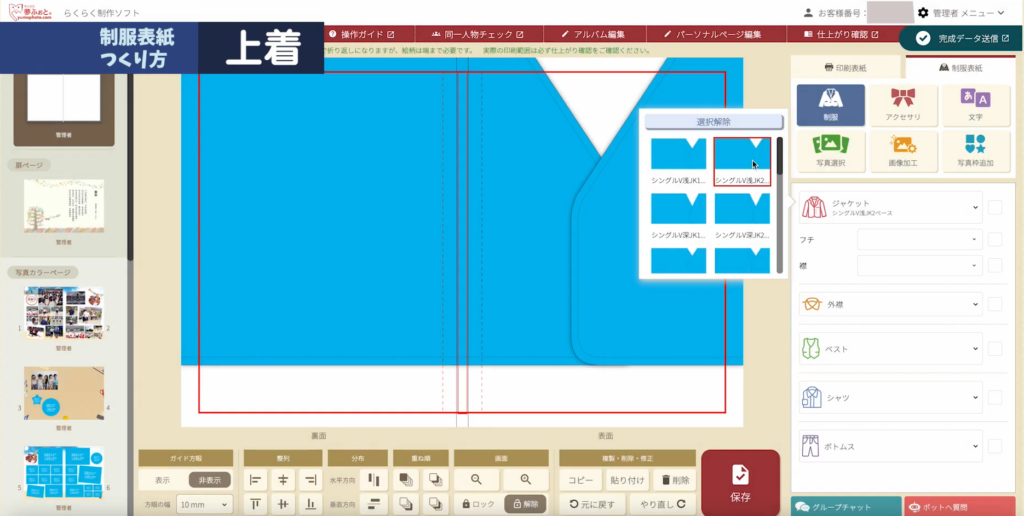Open the 文字 text tool

tap(975, 104)
